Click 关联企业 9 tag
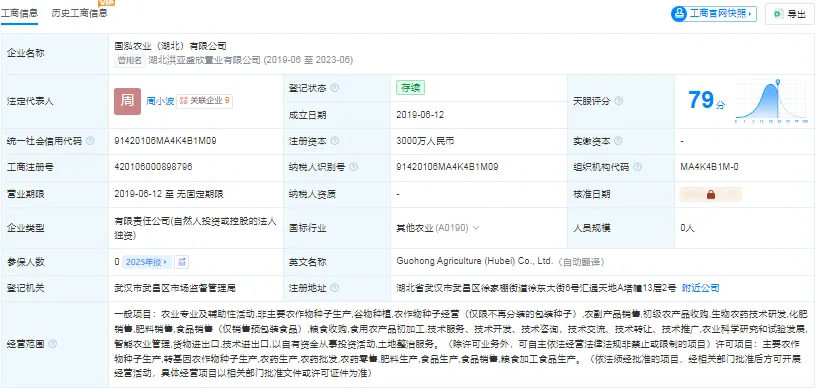Viewport: 816px width, 388px height. 205,101
